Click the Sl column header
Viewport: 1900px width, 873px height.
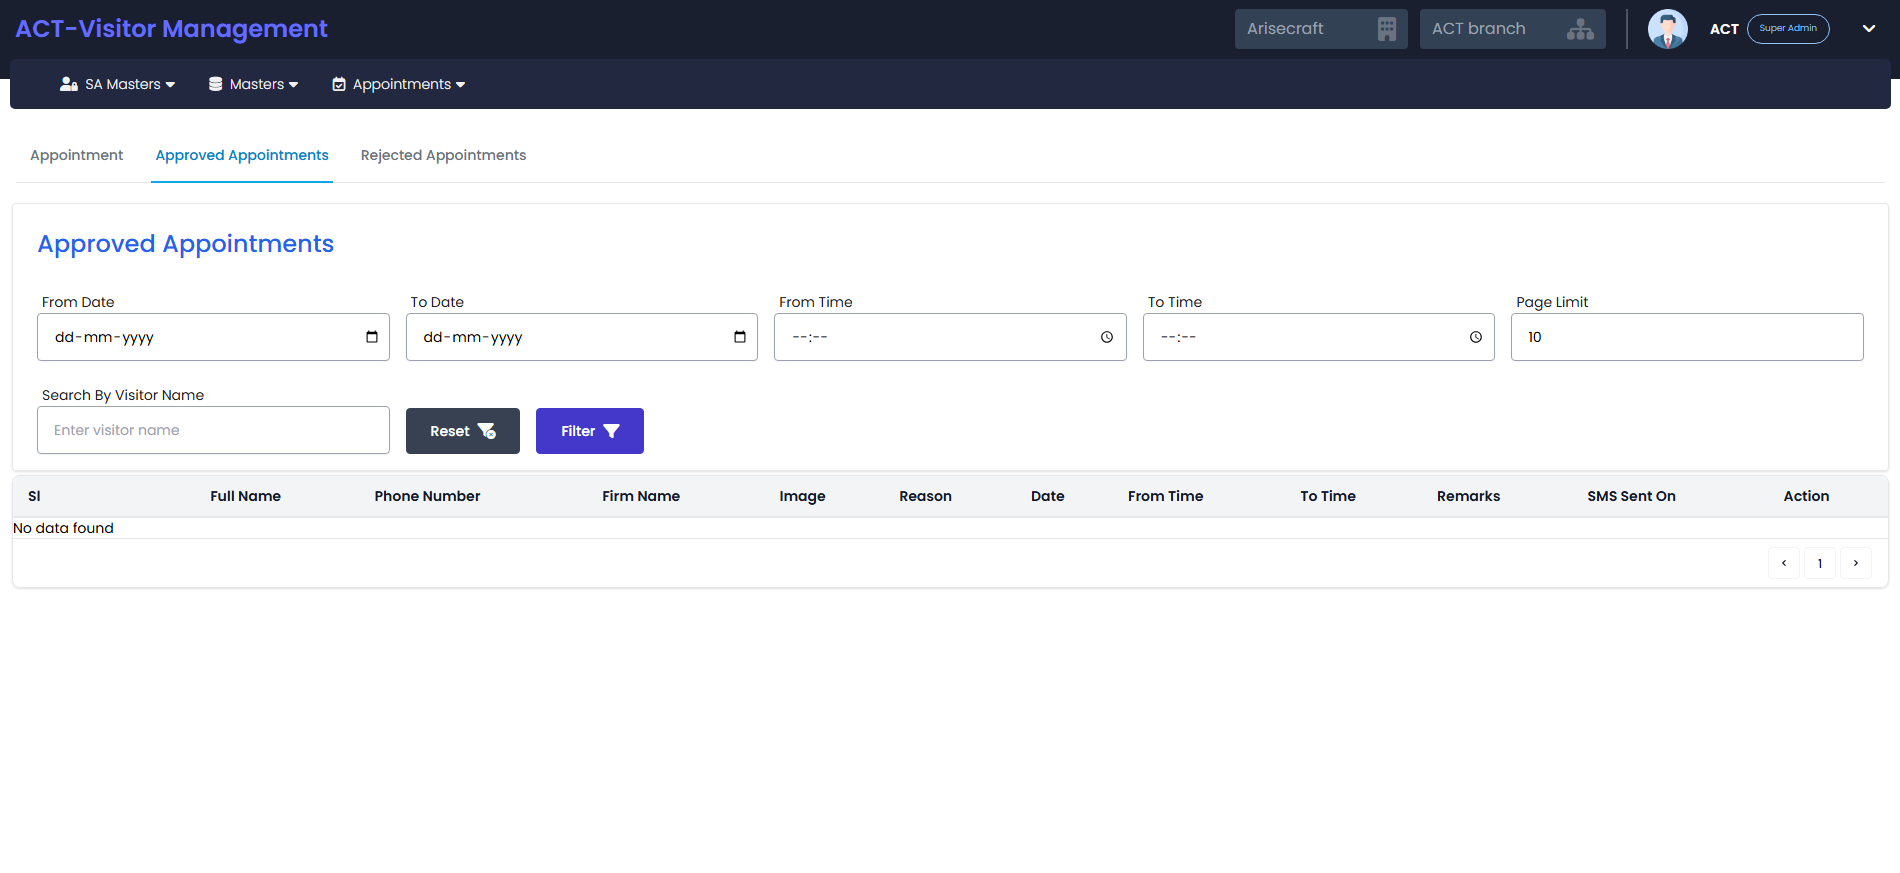[34, 496]
